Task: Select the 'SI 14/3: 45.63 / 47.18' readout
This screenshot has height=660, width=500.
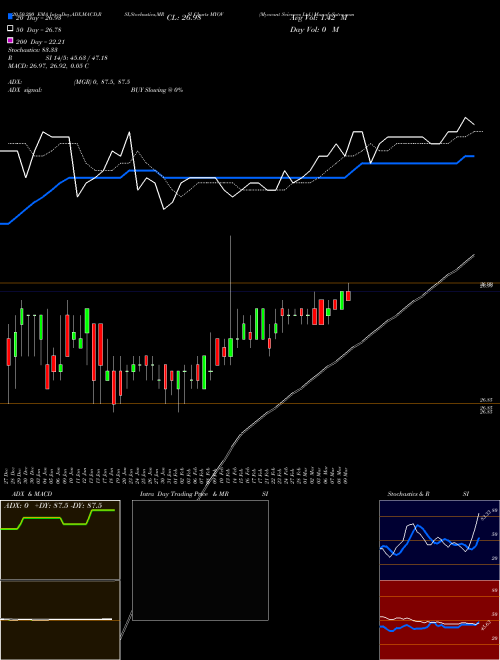Action: coord(77,58)
